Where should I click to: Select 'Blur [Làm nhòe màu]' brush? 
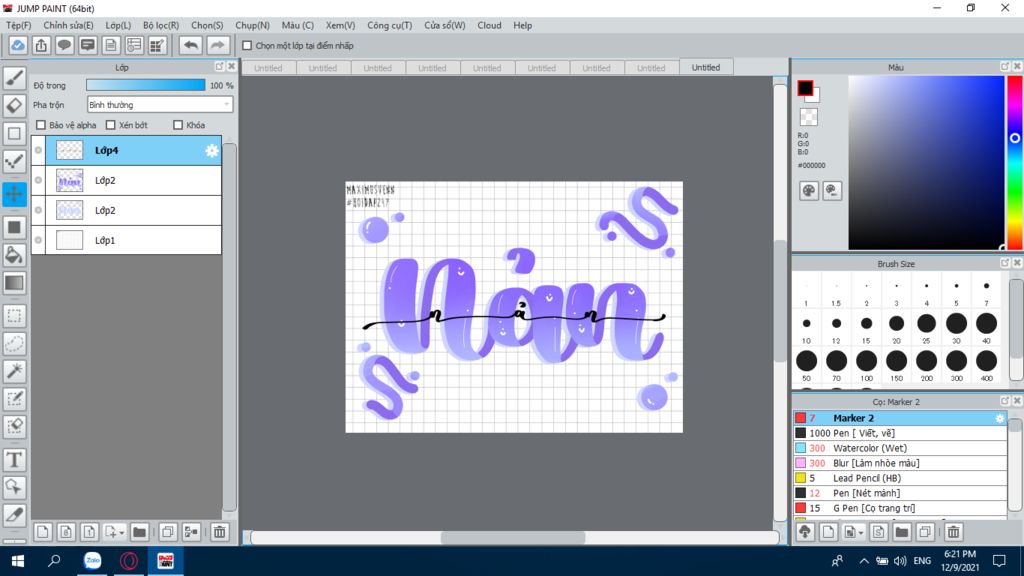pyautogui.click(x=900, y=463)
